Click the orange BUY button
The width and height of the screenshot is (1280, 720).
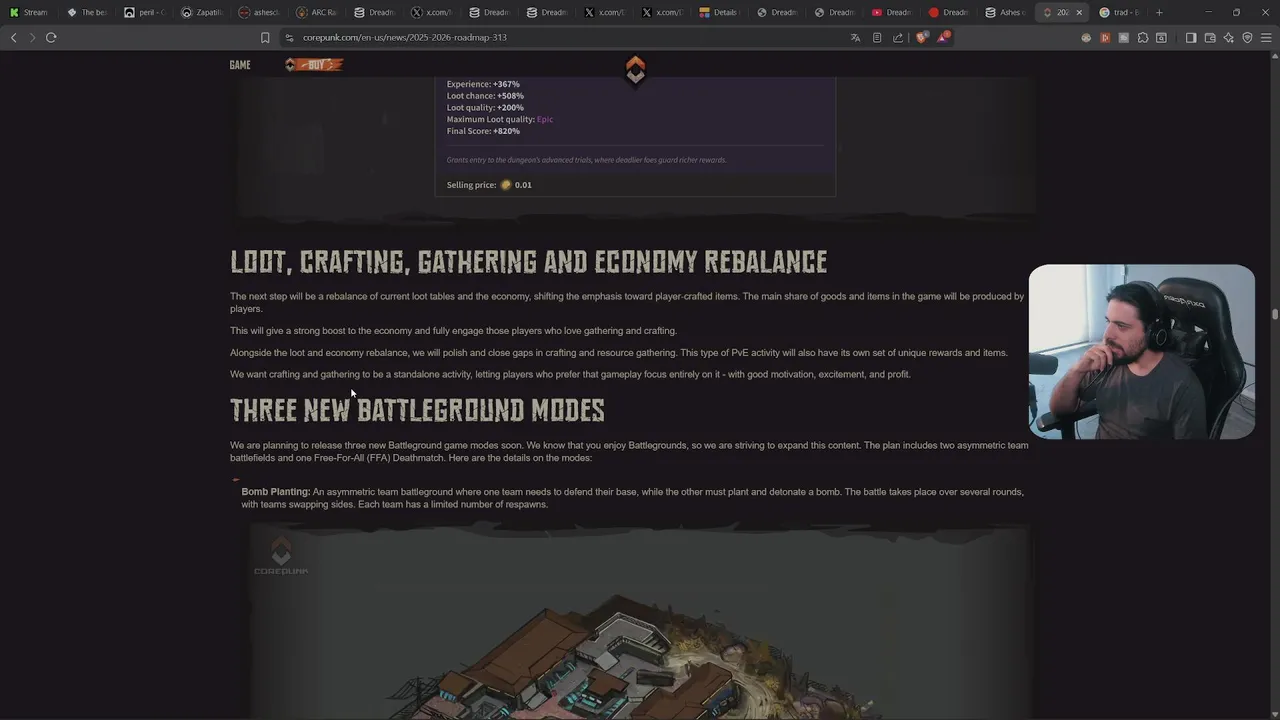pos(314,65)
